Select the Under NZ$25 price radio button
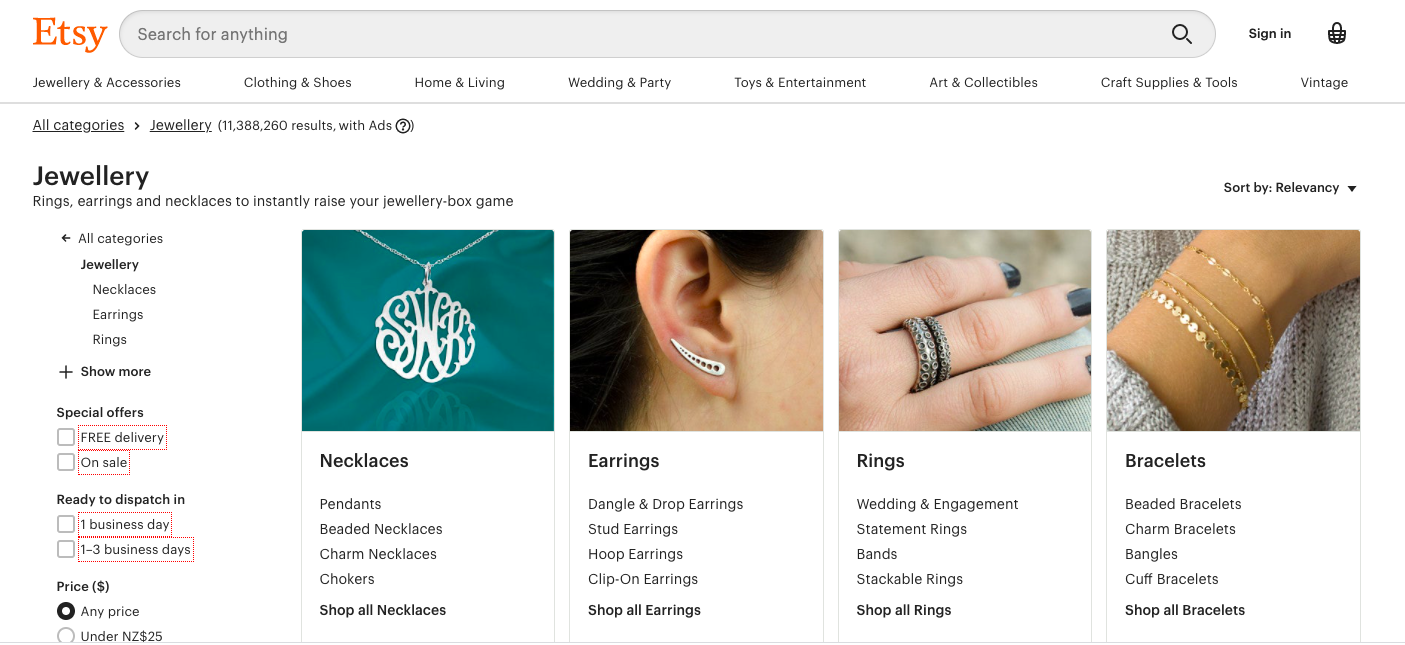This screenshot has width=1405, height=645. tap(66, 636)
